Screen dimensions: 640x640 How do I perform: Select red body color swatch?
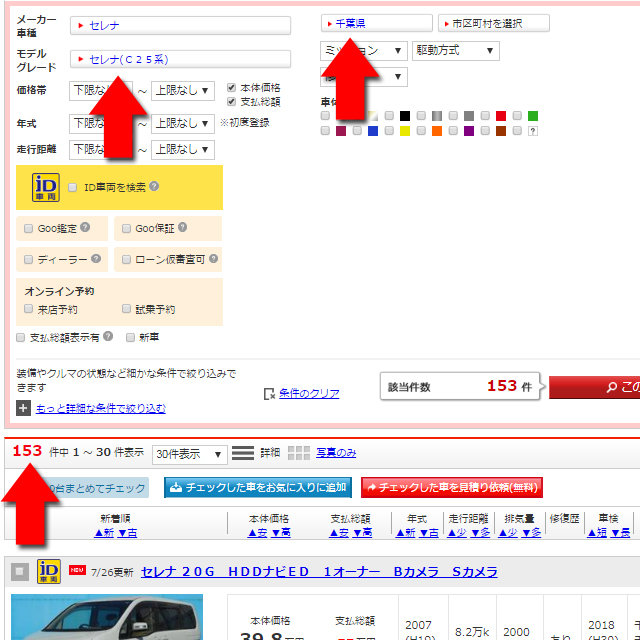point(501,116)
